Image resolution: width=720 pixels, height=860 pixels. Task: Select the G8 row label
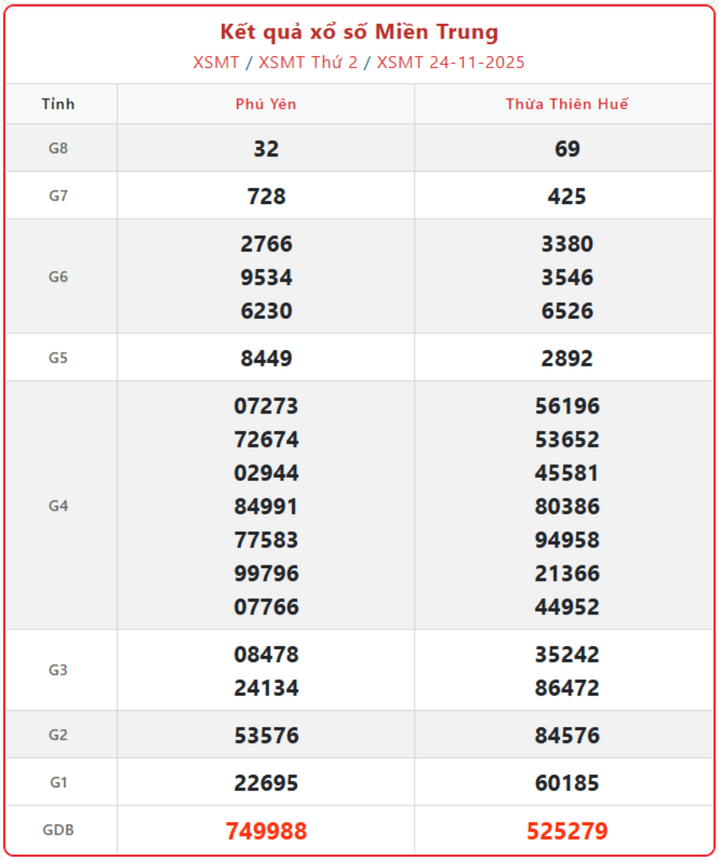click(59, 148)
